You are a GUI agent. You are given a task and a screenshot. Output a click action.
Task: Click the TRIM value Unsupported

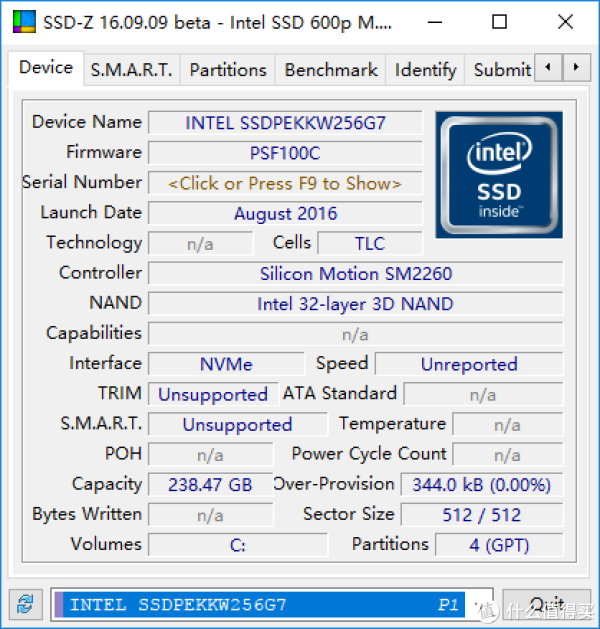coord(213,394)
